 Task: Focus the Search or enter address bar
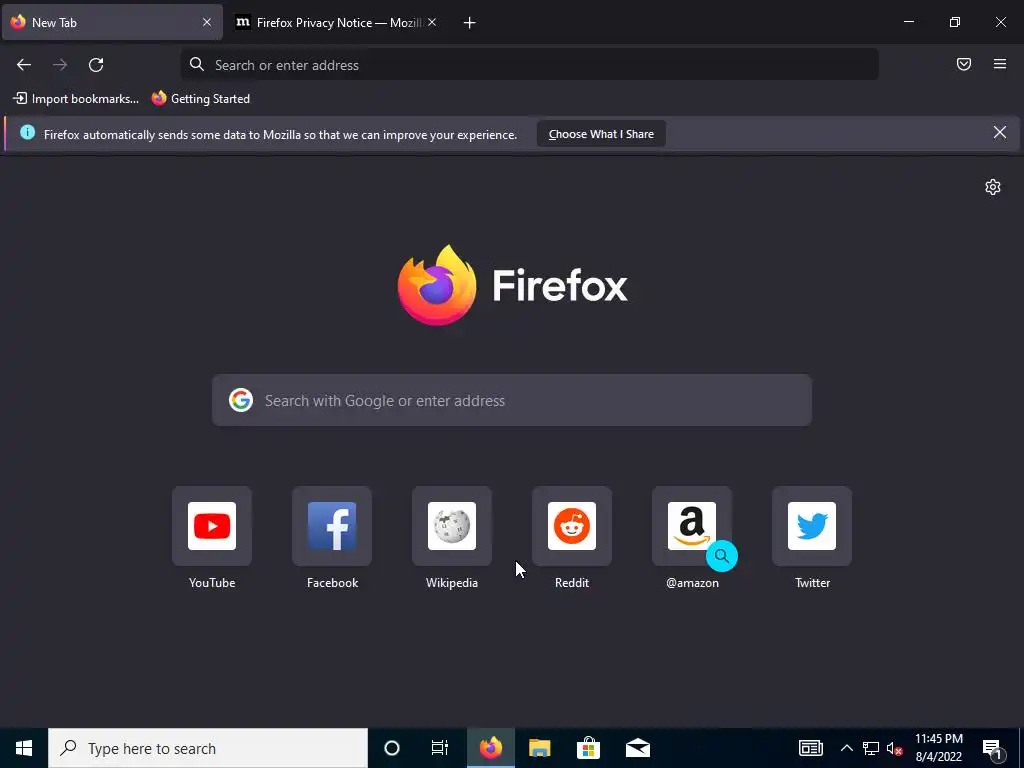click(530, 65)
